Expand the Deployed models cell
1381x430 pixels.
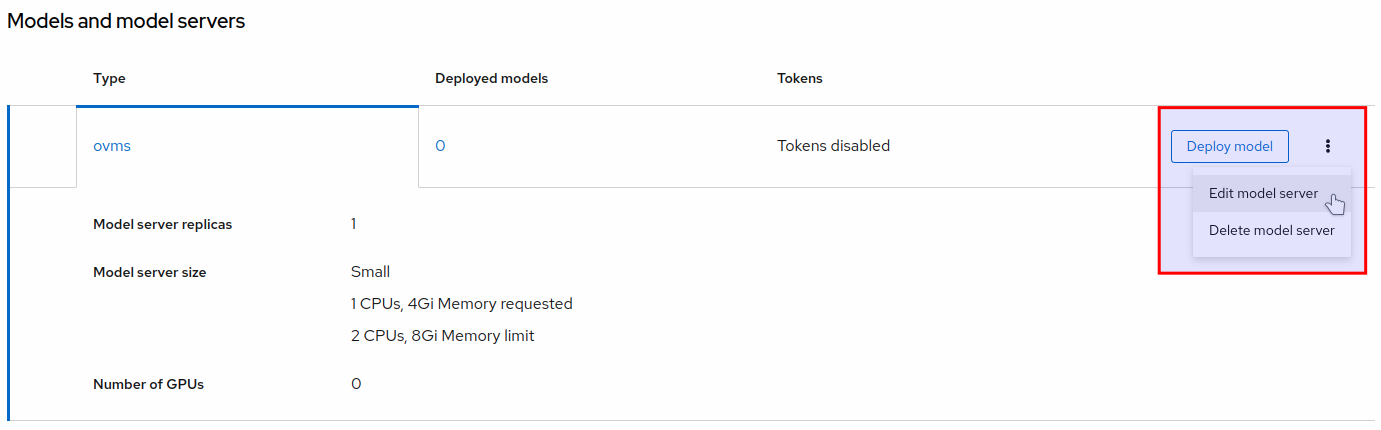(x=590, y=146)
